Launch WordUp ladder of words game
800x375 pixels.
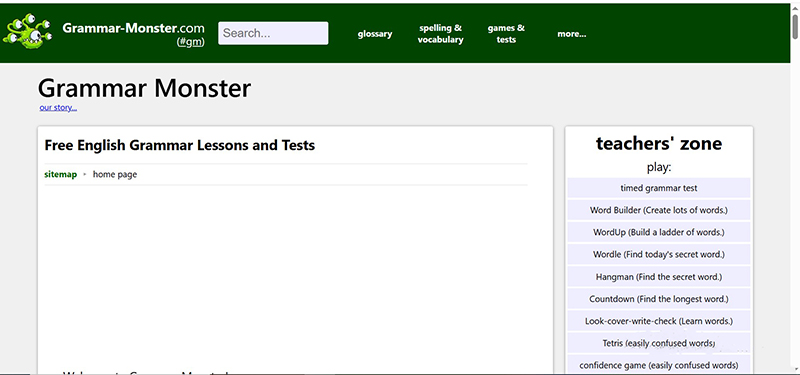click(x=659, y=232)
